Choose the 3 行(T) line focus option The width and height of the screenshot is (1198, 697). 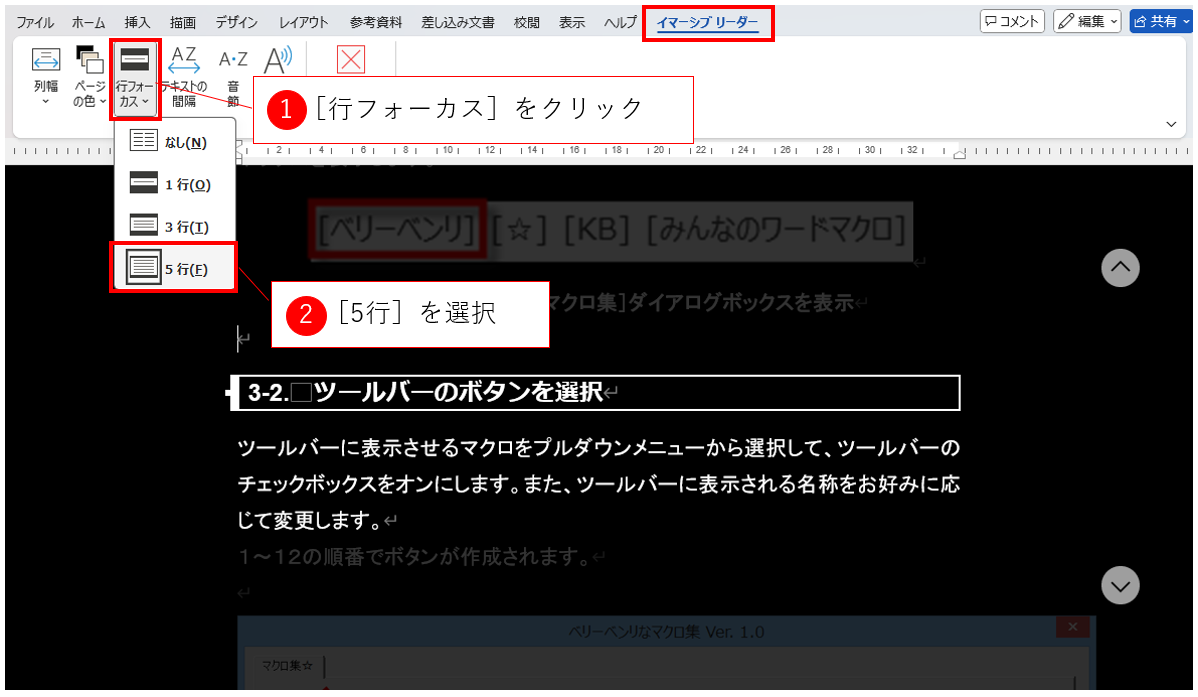pos(174,226)
